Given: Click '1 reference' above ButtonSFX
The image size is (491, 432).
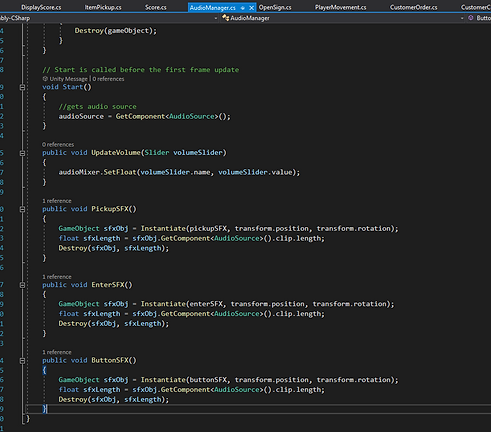Looking at the screenshot, I should 57,352.
